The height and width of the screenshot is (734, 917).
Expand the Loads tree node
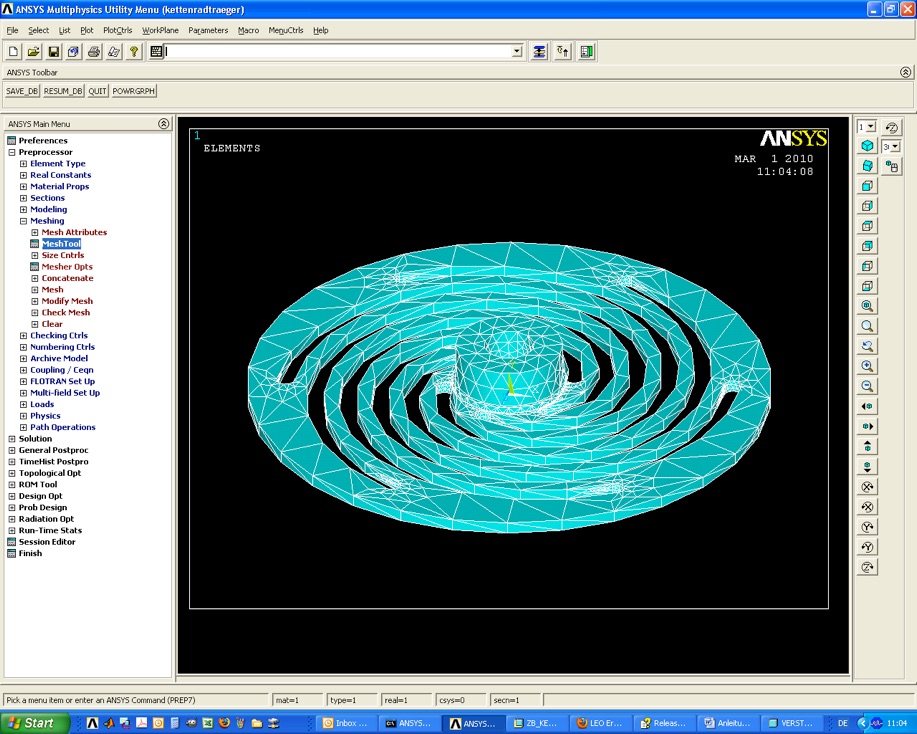[23, 405]
